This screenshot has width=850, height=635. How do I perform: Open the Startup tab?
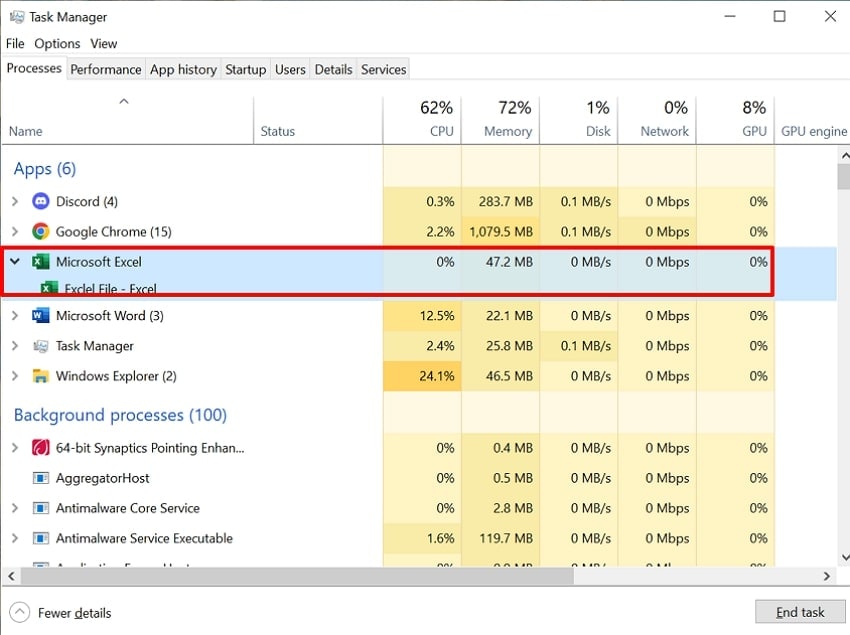pyautogui.click(x=245, y=69)
